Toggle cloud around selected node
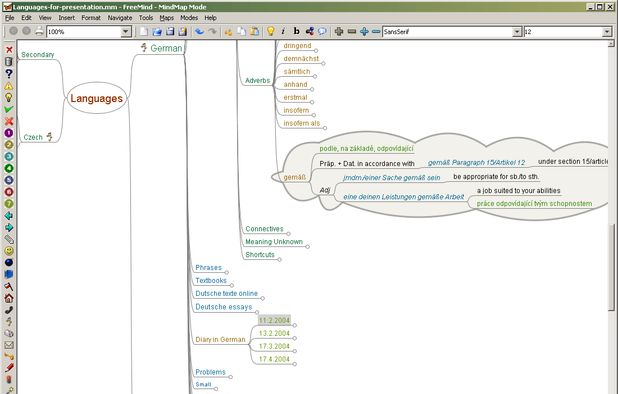Screen dimensions: 618x394 click(x=322, y=31)
